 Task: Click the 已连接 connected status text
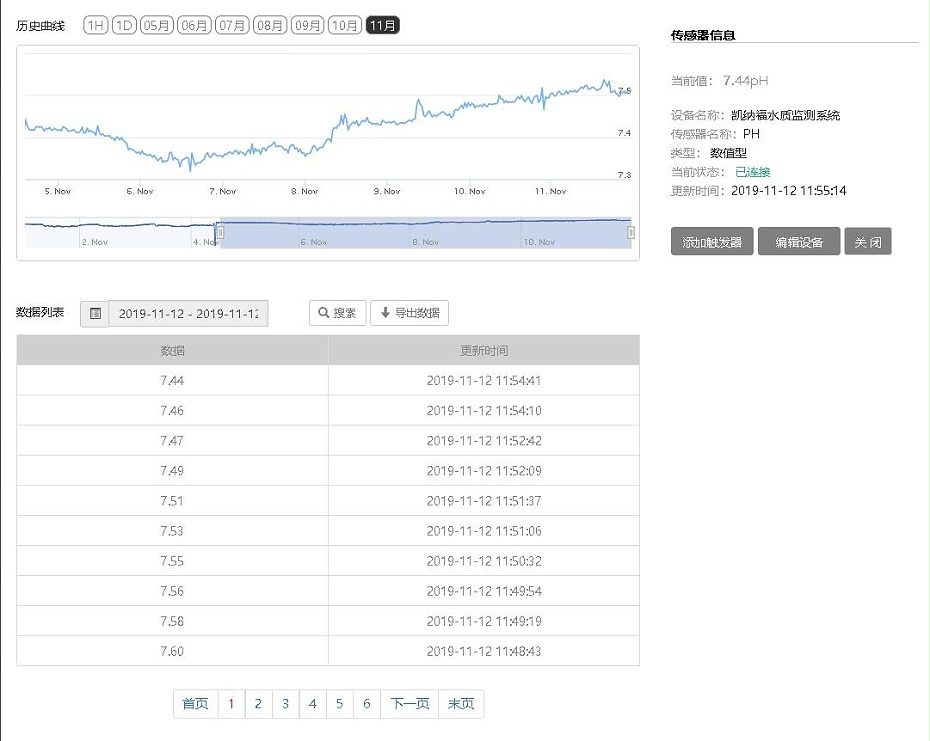753,172
